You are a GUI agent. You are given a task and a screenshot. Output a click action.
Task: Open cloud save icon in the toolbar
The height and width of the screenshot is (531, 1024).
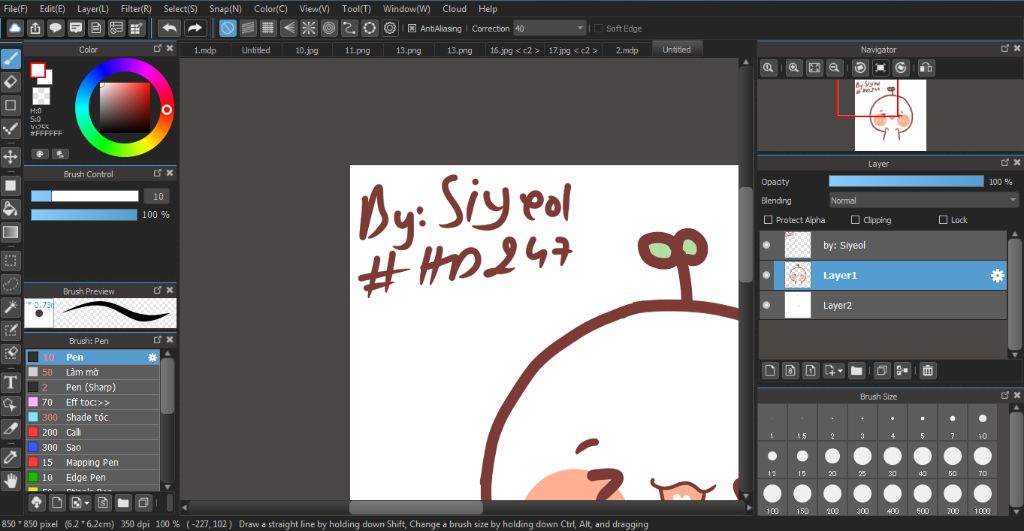point(15,28)
